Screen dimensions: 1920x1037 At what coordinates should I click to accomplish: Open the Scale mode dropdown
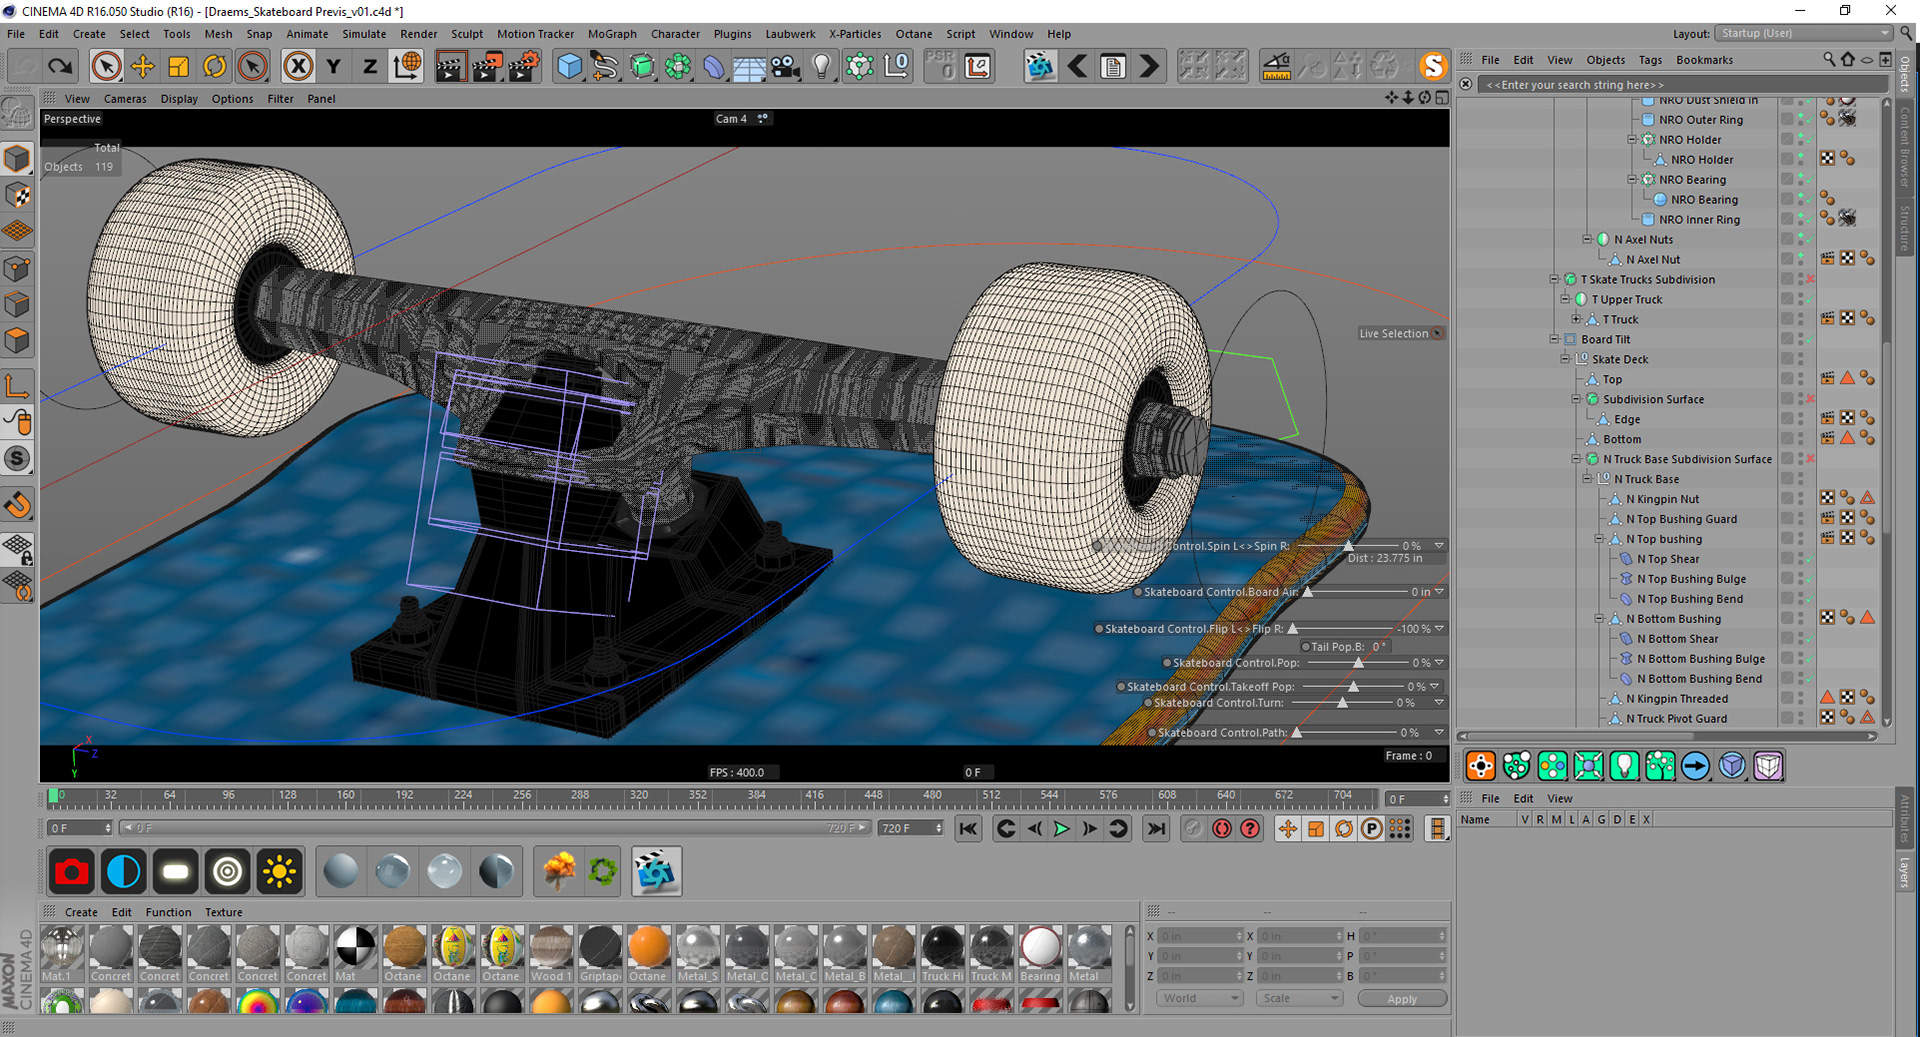click(1299, 998)
